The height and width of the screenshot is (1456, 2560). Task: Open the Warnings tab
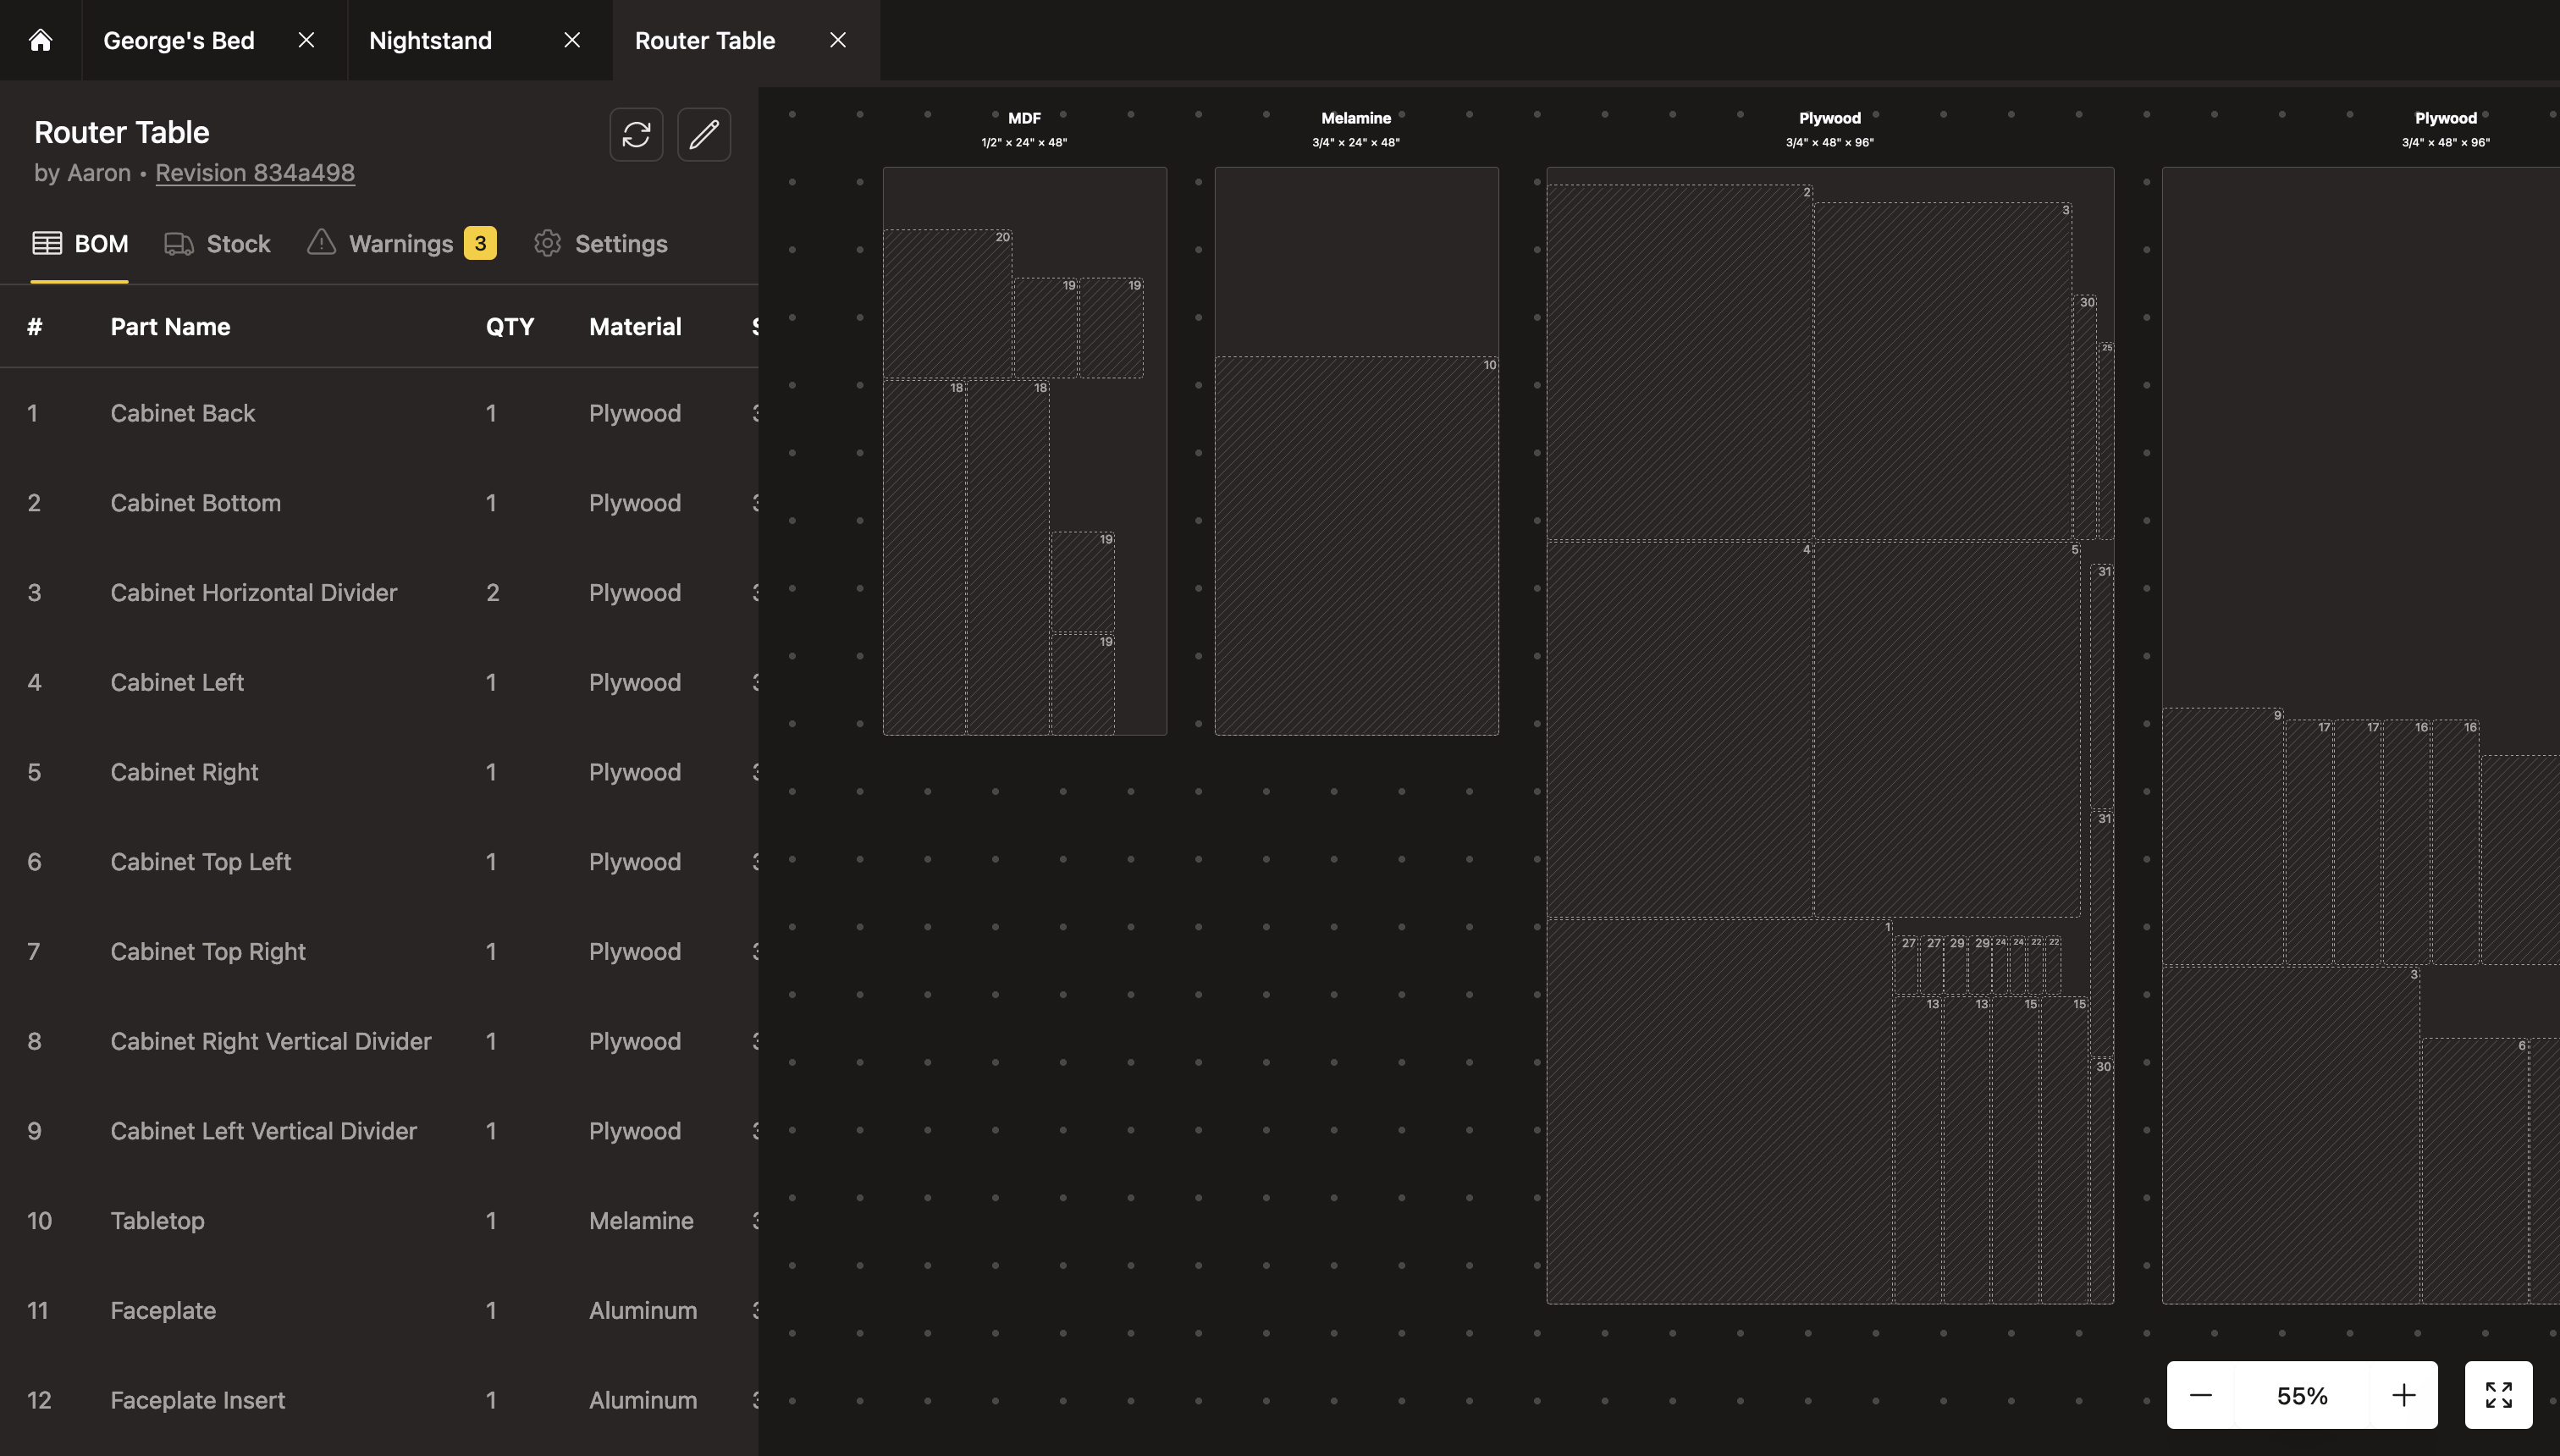coord(400,244)
